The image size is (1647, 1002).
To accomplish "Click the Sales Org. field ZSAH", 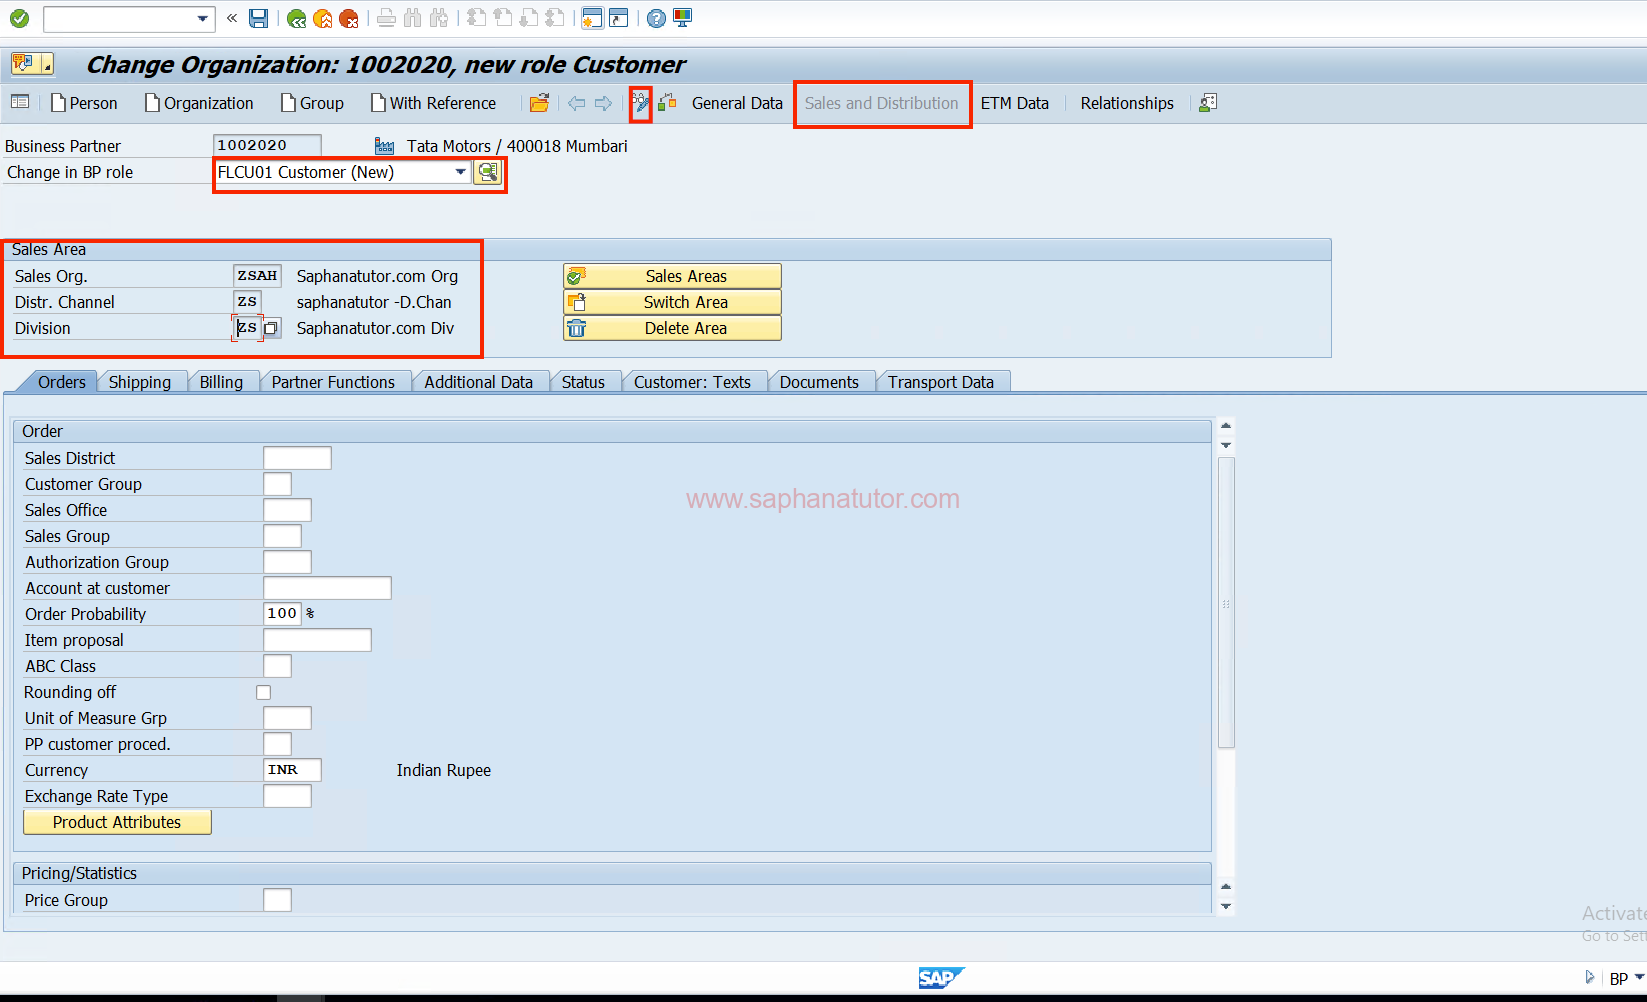I will (257, 276).
